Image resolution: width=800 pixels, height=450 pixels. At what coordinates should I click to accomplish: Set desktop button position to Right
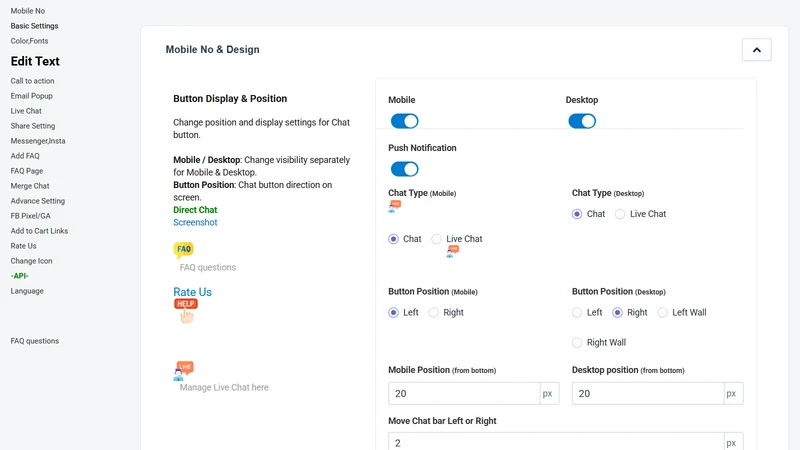(x=617, y=312)
